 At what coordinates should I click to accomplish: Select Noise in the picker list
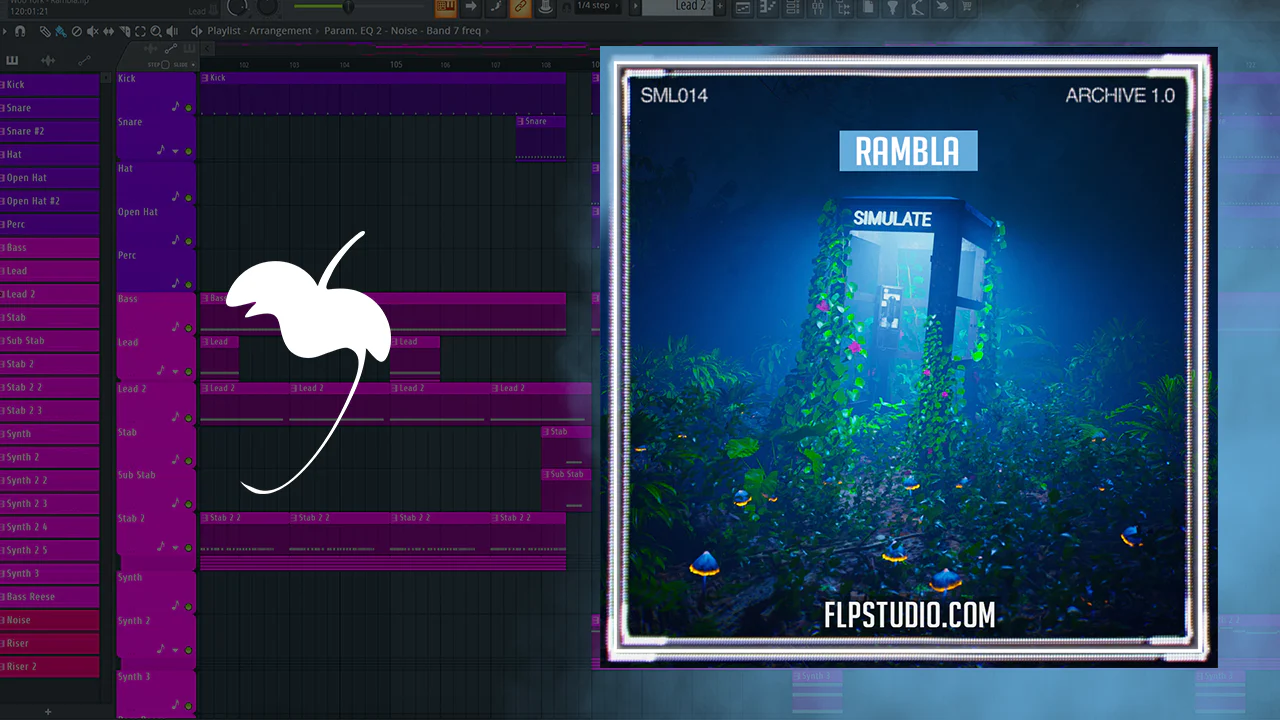point(50,620)
